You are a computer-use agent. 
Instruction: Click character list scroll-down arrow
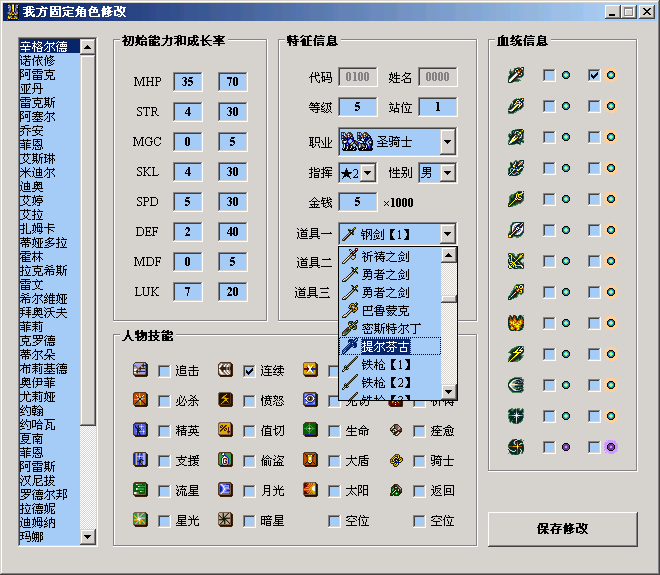tap(88, 537)
